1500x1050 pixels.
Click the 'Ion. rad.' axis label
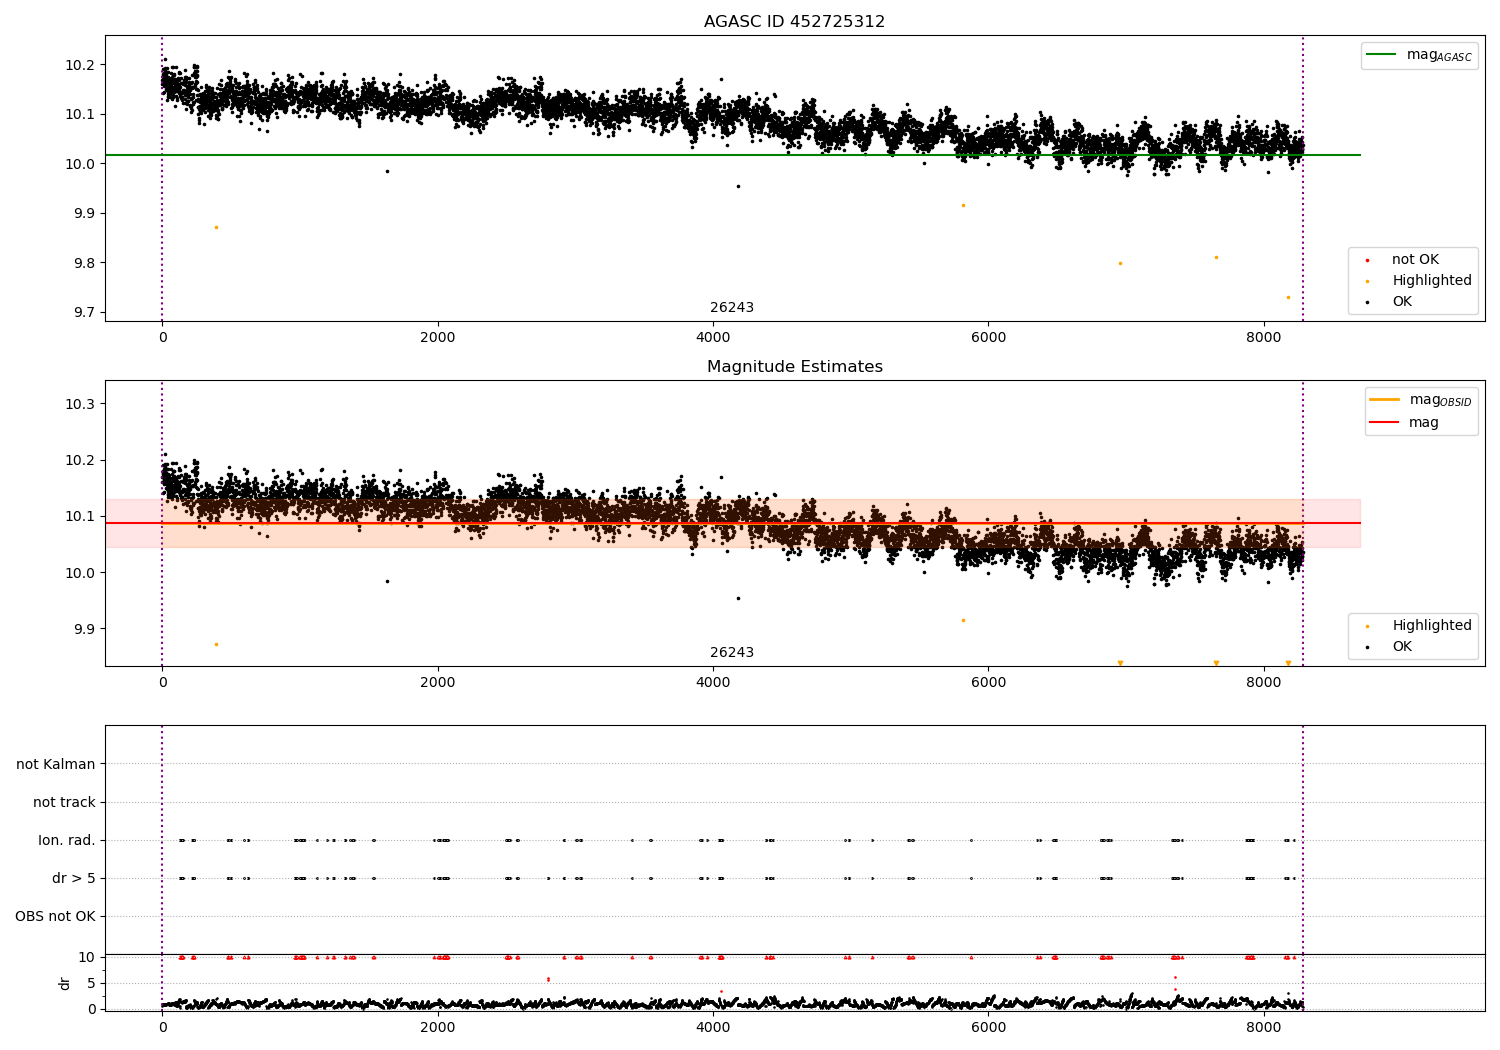tap(67, 841)
